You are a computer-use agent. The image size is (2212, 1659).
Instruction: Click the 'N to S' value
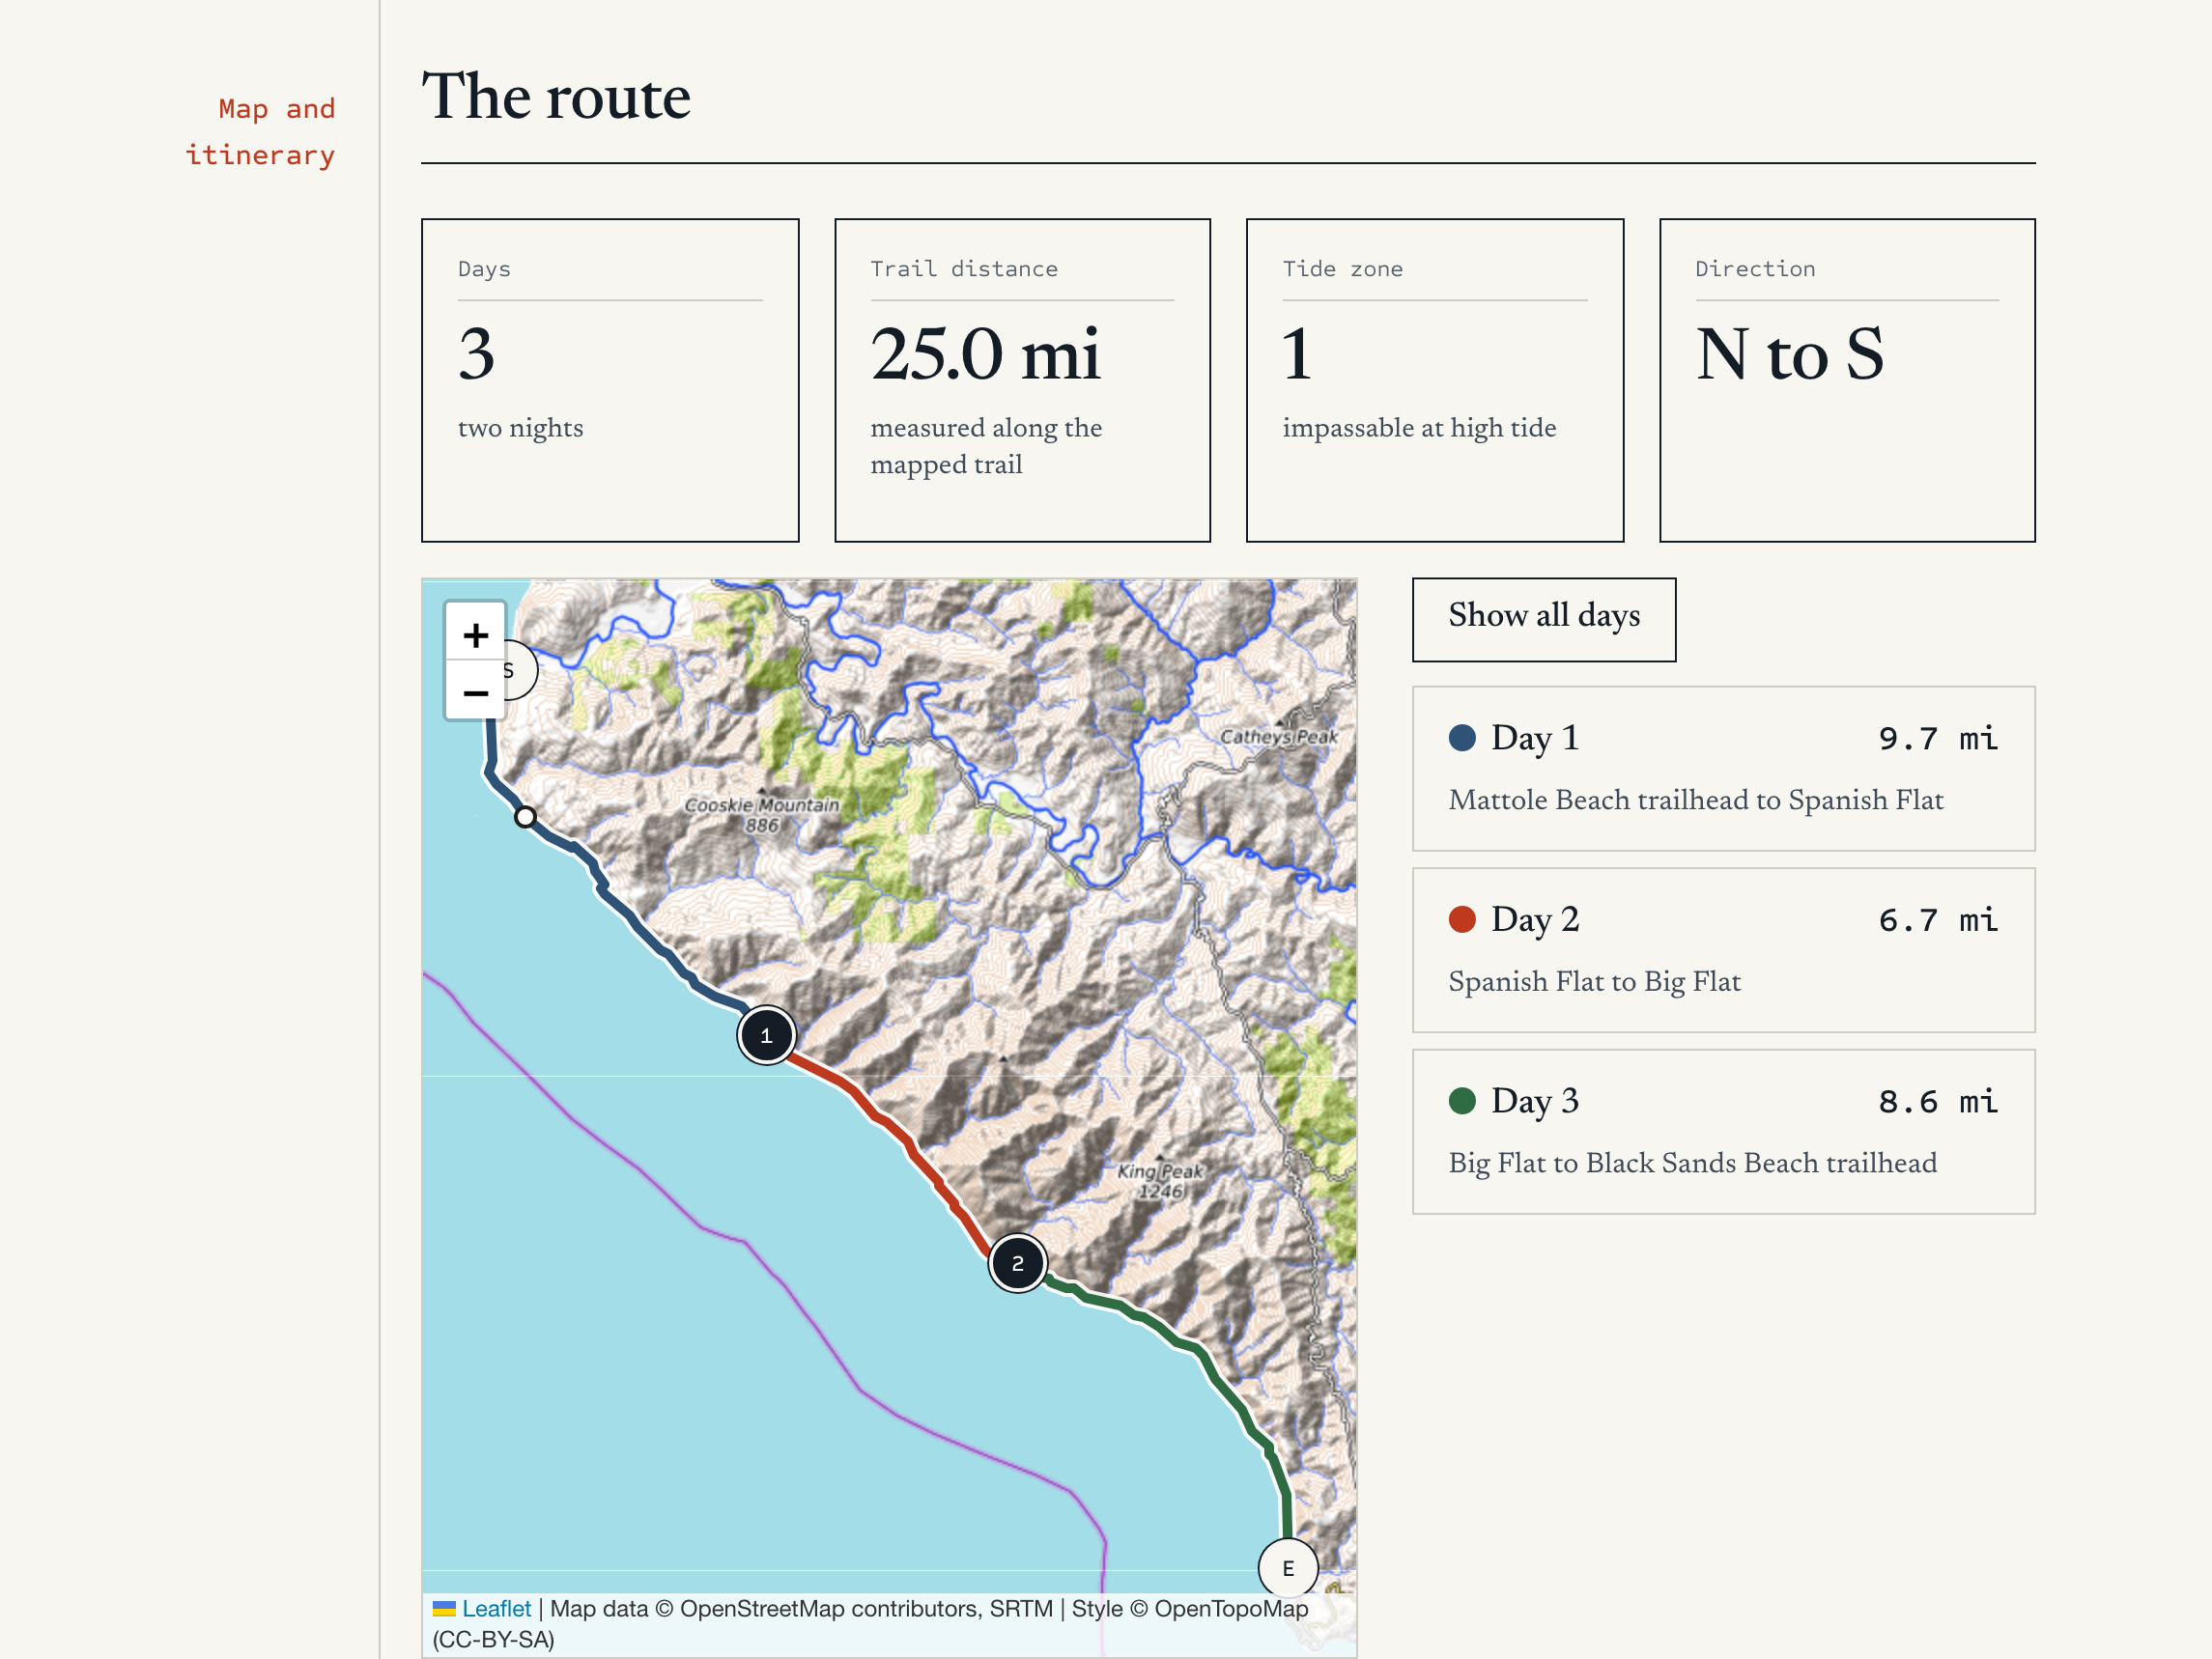(x=1790, y=355)
